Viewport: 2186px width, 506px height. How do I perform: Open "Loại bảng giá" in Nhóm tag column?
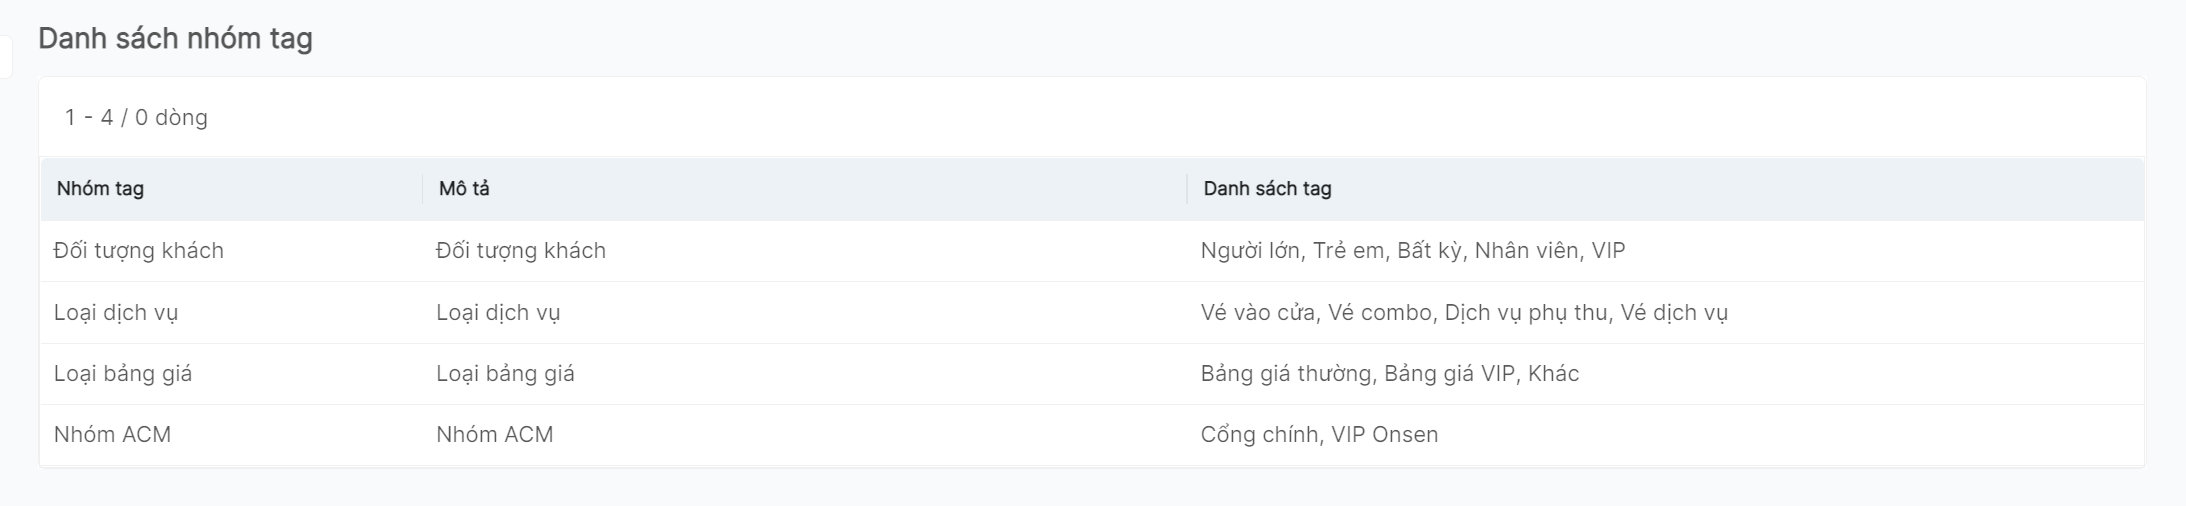click(123, 374)
